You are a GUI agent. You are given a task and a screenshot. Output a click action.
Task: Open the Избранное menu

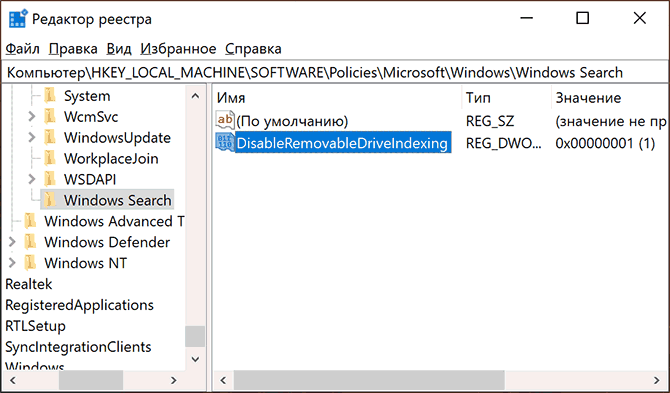point(178,49)
